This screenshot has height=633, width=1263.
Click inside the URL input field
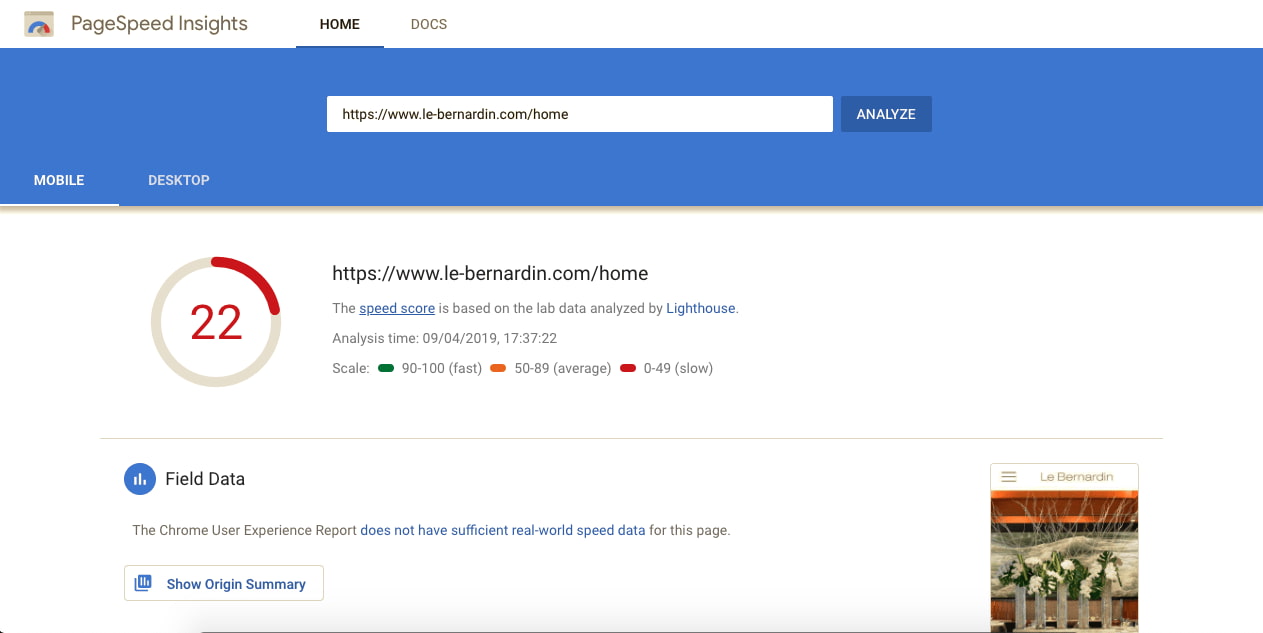(579, 113)
